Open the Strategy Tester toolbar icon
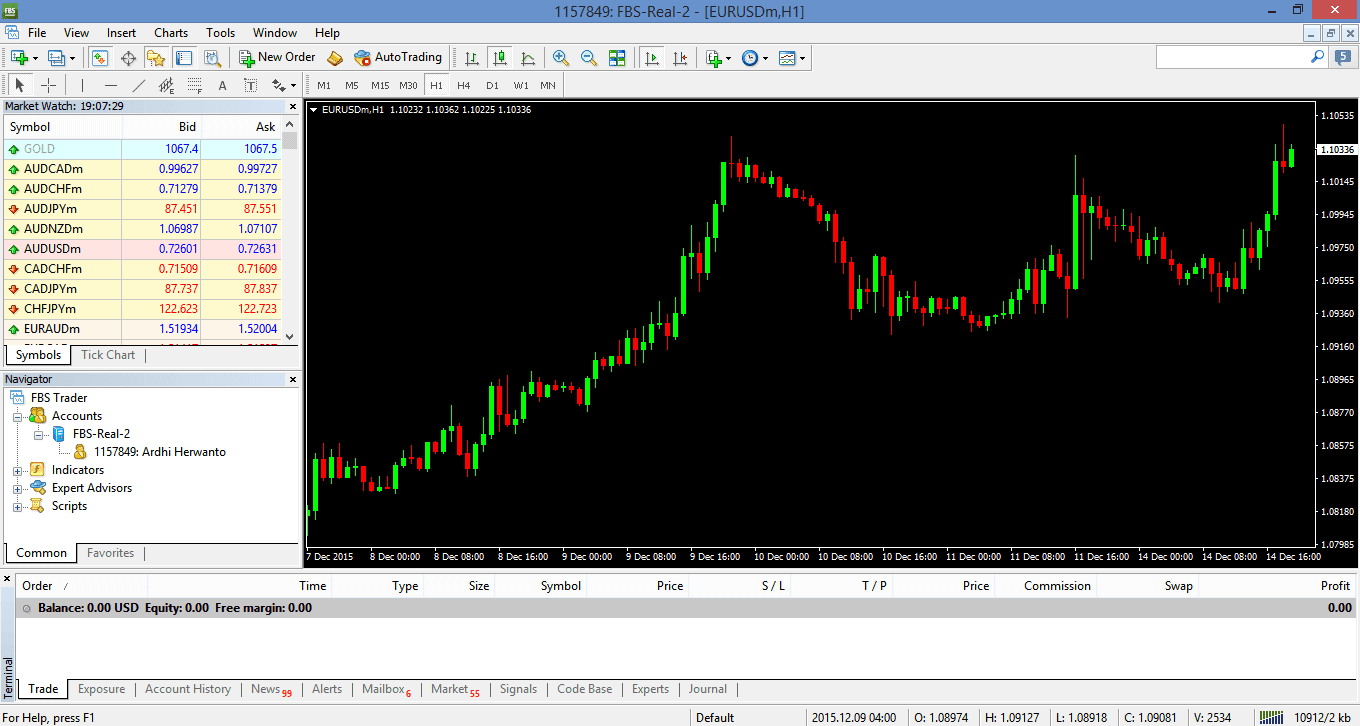 pos(212,58)
